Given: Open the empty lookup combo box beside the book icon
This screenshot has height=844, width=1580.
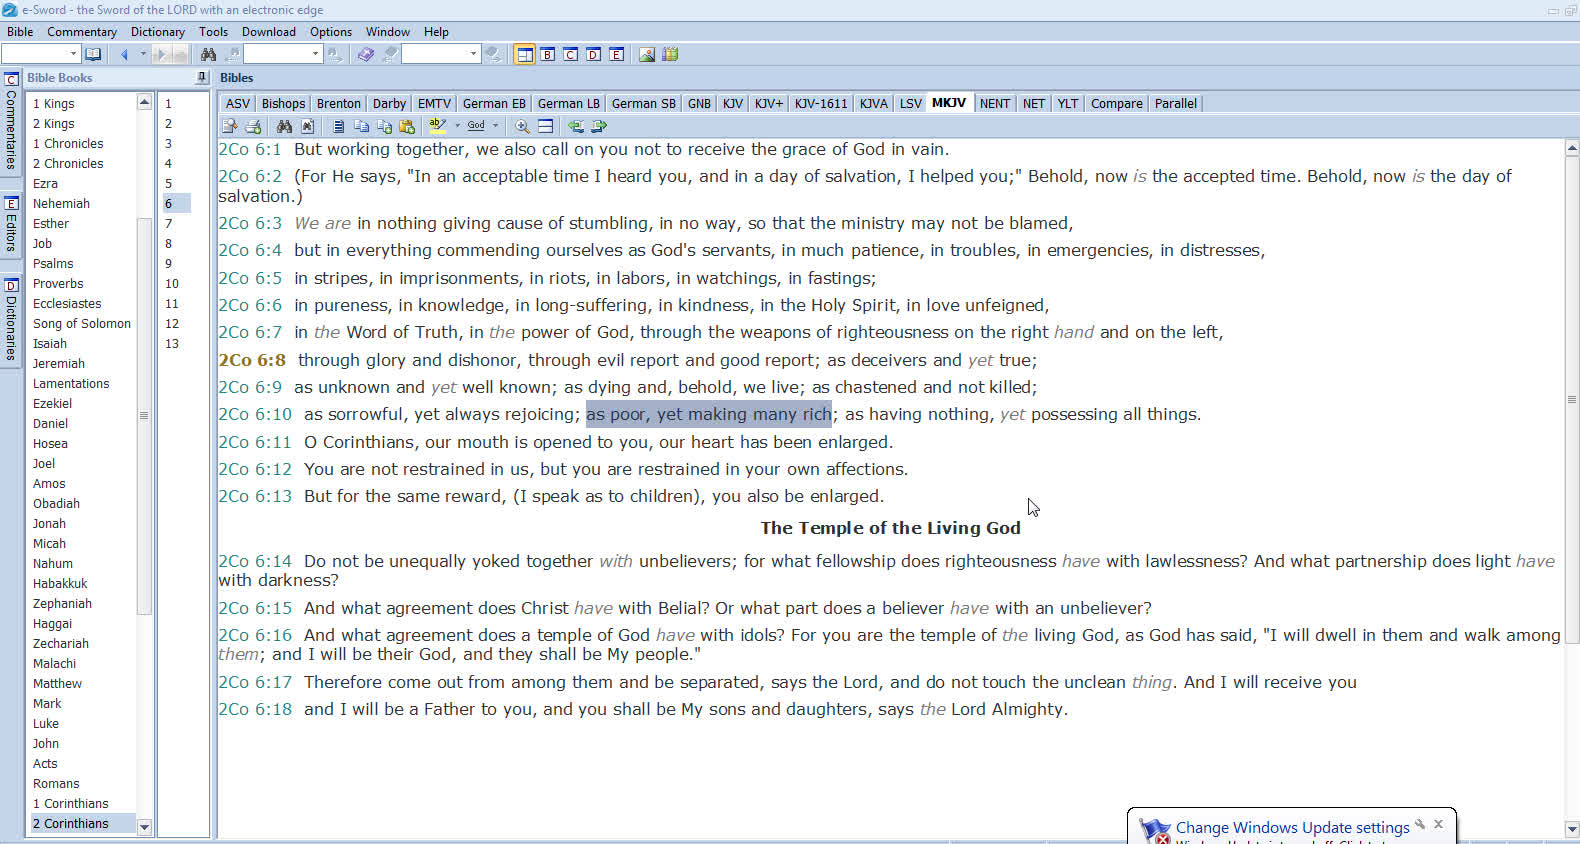Looking at the screenshot, I should coord(41,54).
